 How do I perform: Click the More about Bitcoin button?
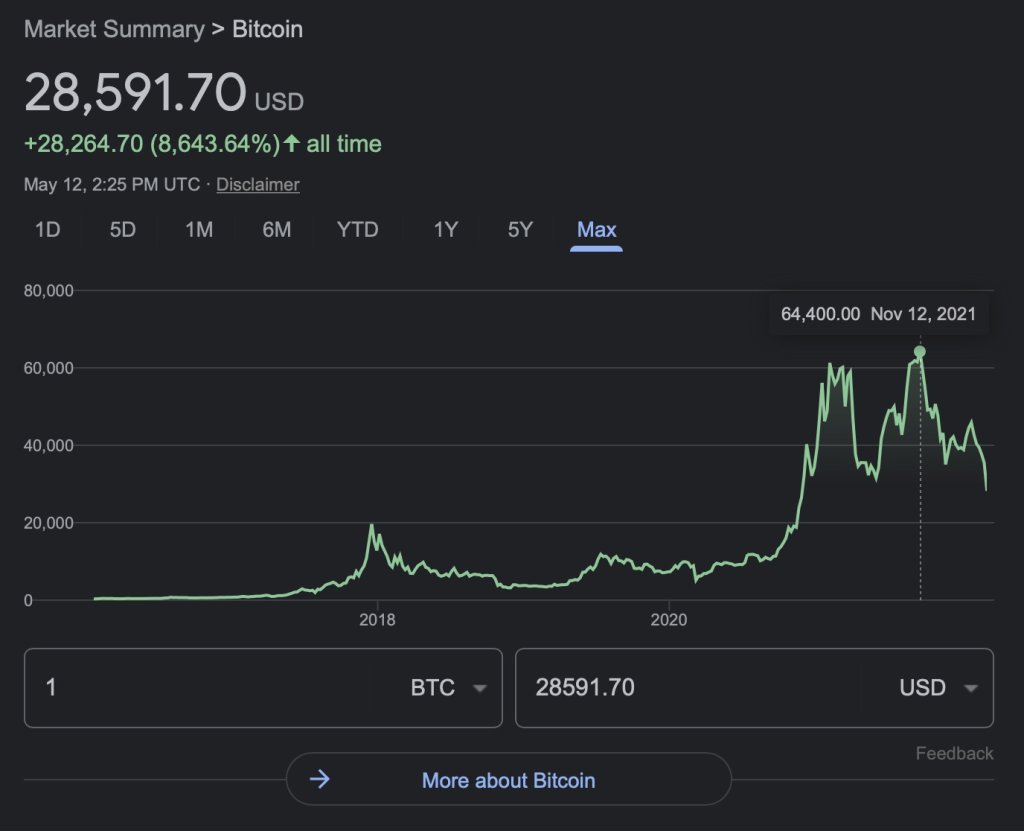pos(509,779)
